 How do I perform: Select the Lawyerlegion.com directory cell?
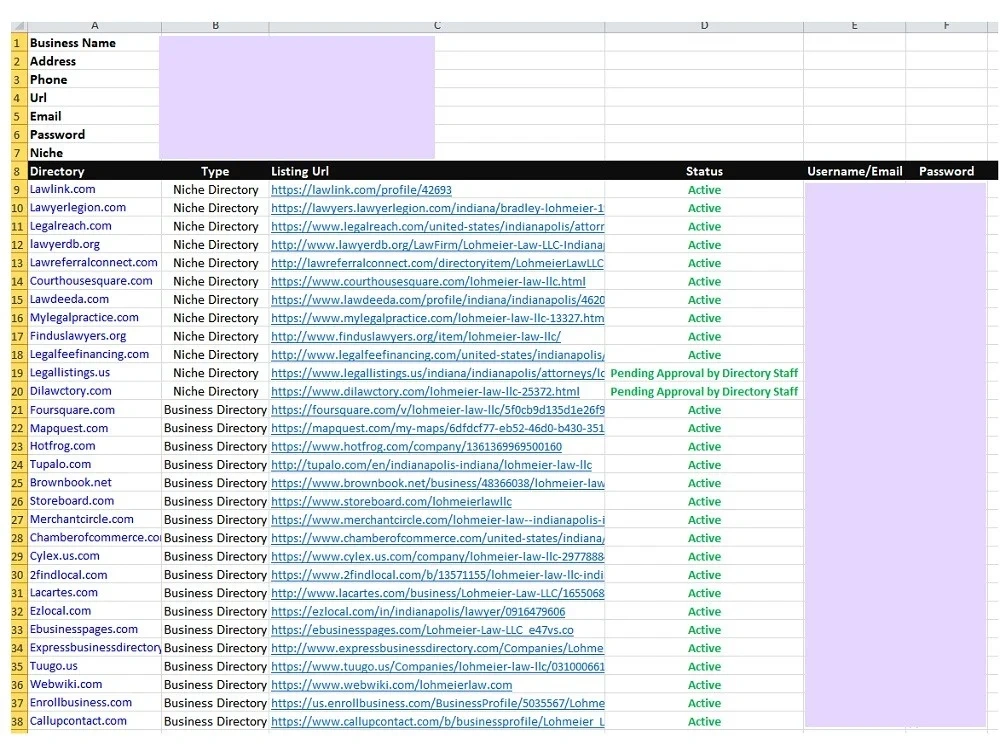94,208
